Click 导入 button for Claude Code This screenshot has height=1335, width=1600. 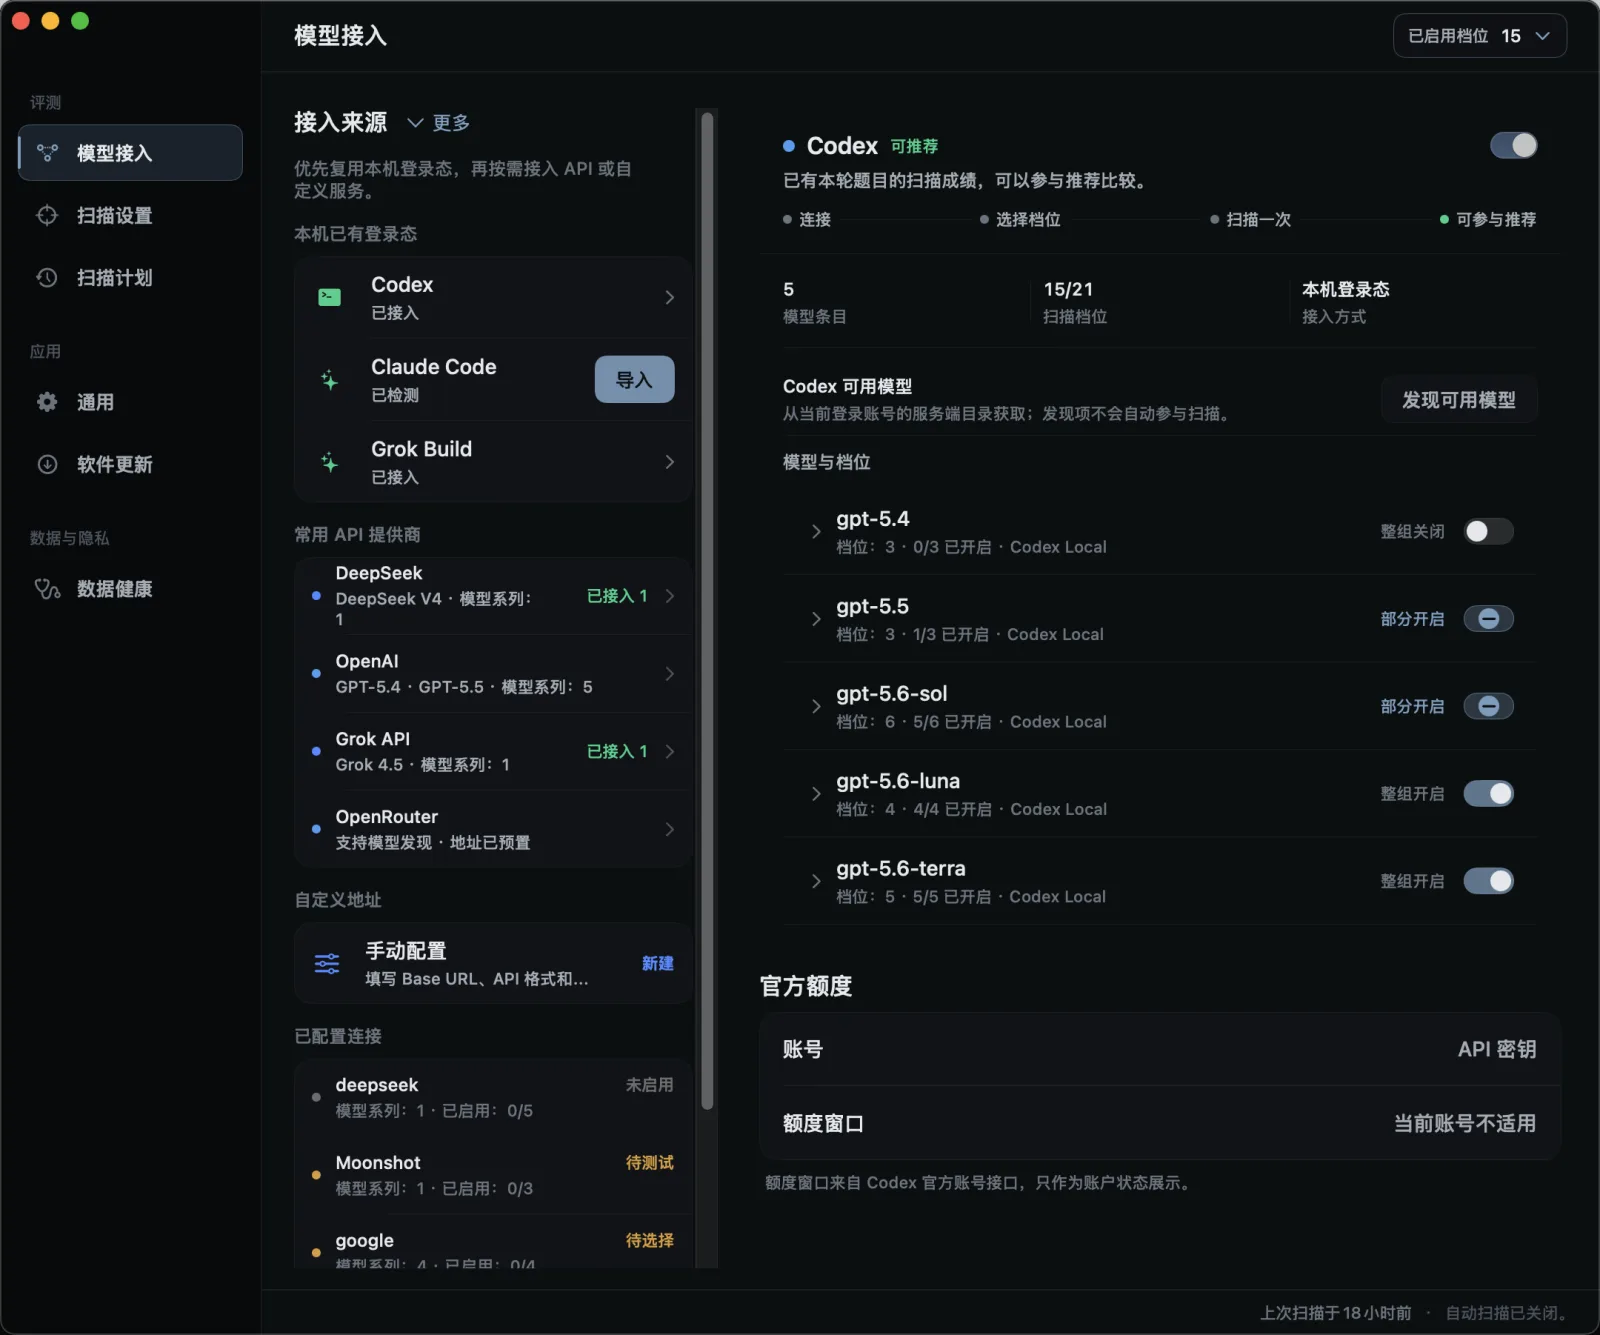point(634,380)
